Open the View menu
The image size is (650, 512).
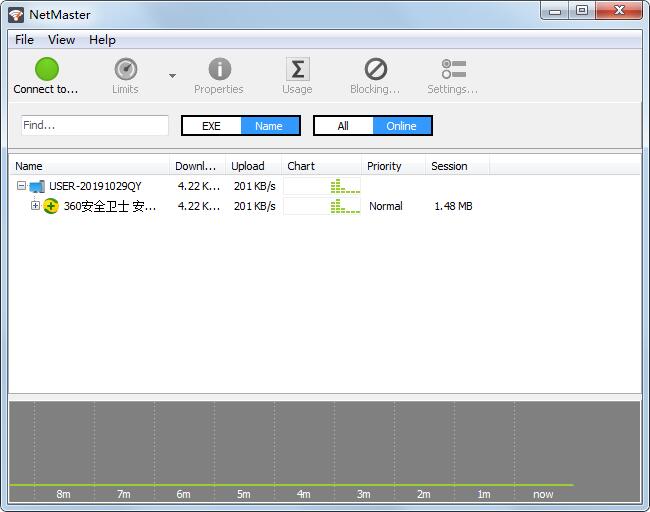point(61,40)
